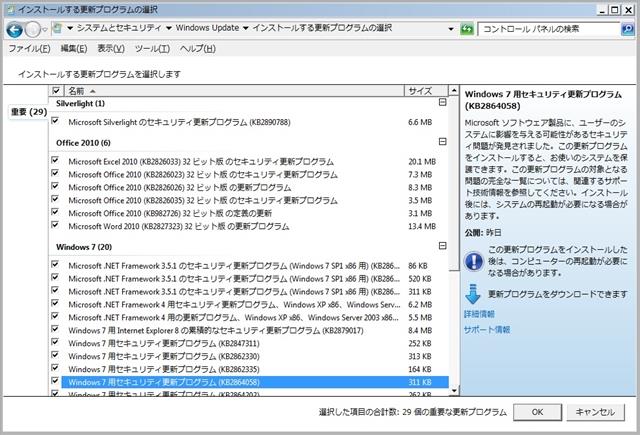Uncheck Office 2010 KB982726 definition update

55,212
